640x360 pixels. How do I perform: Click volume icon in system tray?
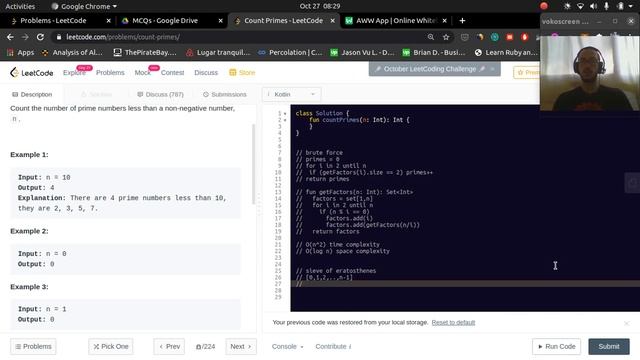pyautogui.click(x=593, y=6)
